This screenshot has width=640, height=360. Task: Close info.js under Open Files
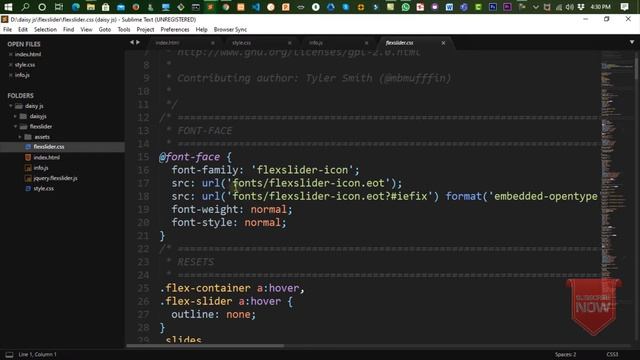[x=11, y=75]
